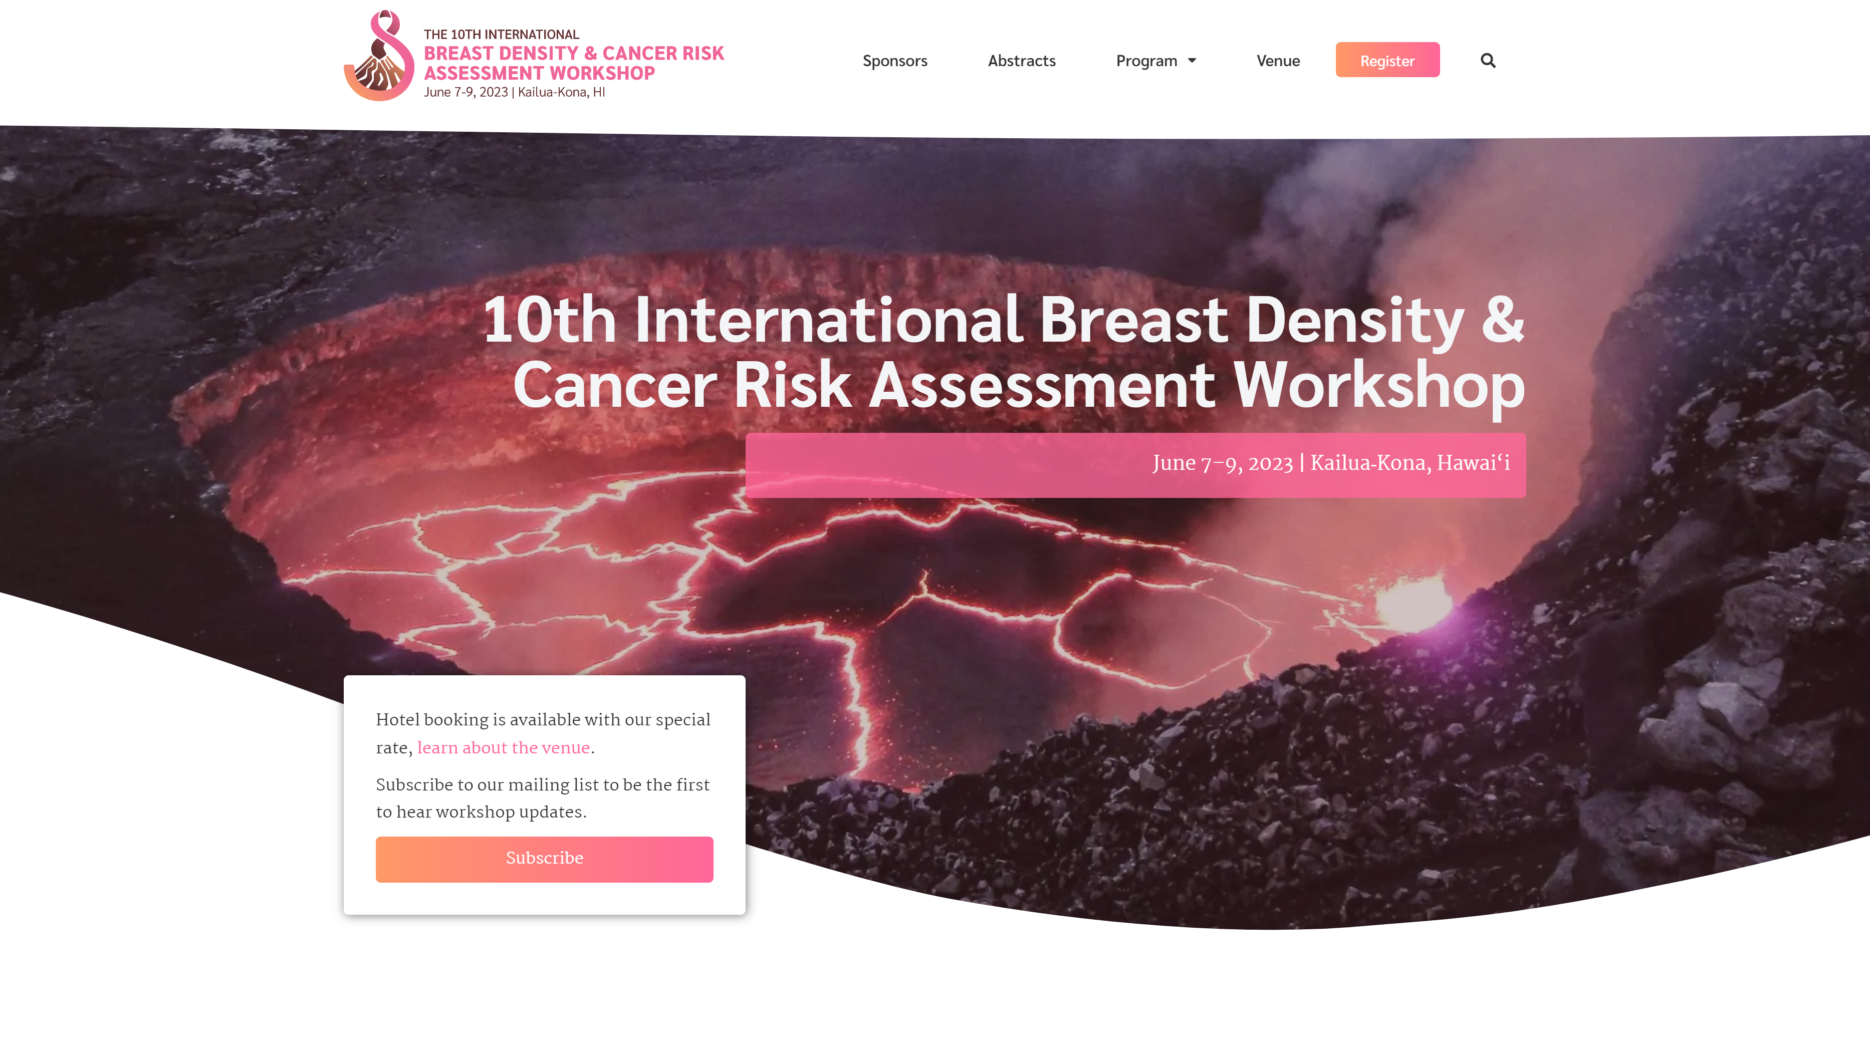Click the Subscribe button
1870x1052 pixels.
tap(544, 859)
